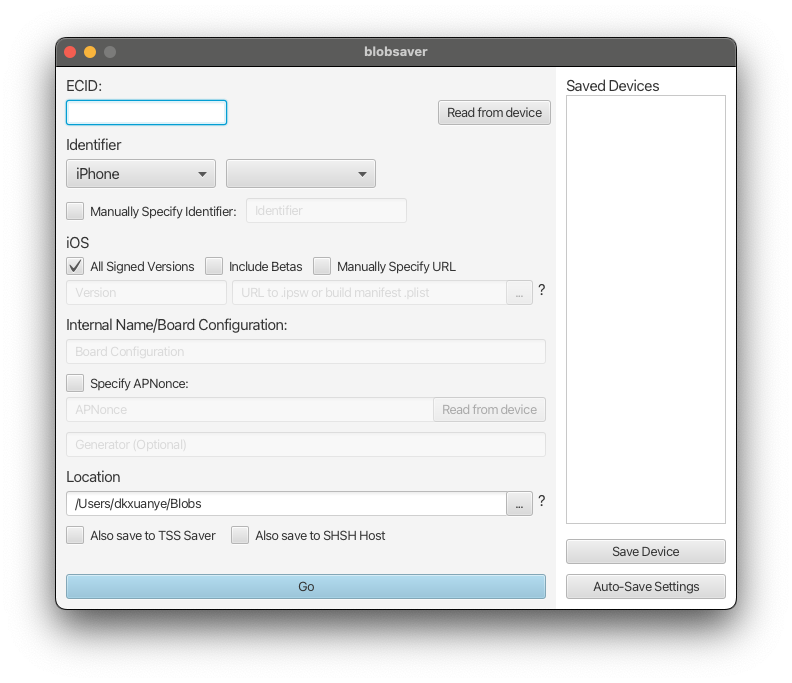Screen dimensions: 792x683
Task: Check Also save to TSS Saver
Action: (x=75, y=535)
